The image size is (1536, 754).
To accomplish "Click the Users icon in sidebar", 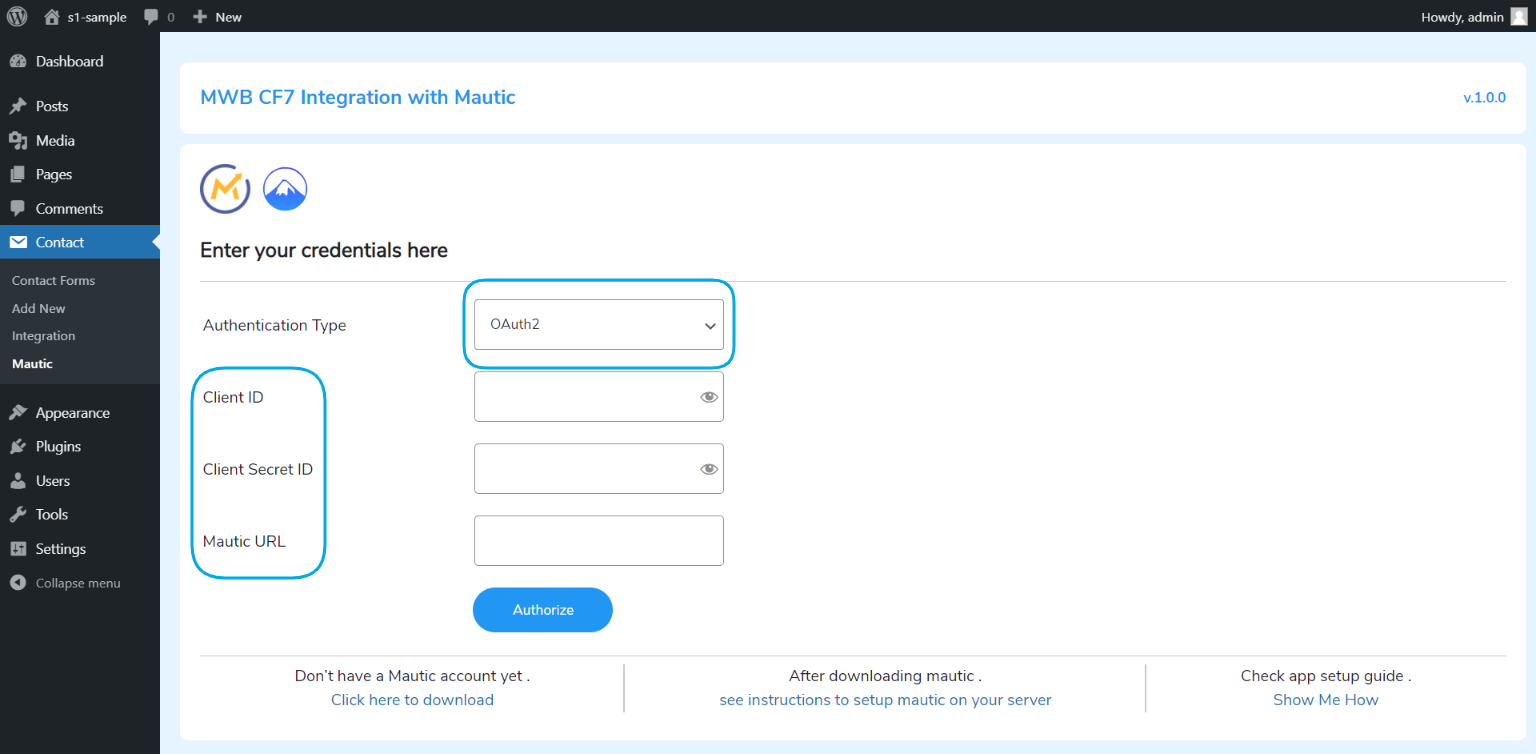I will (x=18, y=480).
